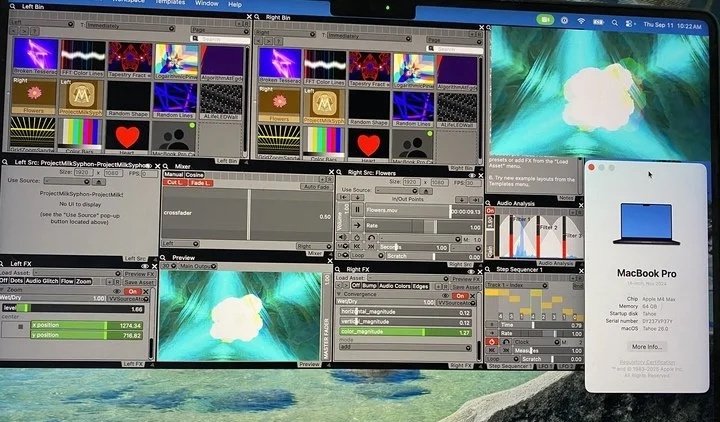This screenshot has width=720, height=422.
Task: Click Preview FX button in Left FX
Action: pyautogui.click(x=140, y=274)
